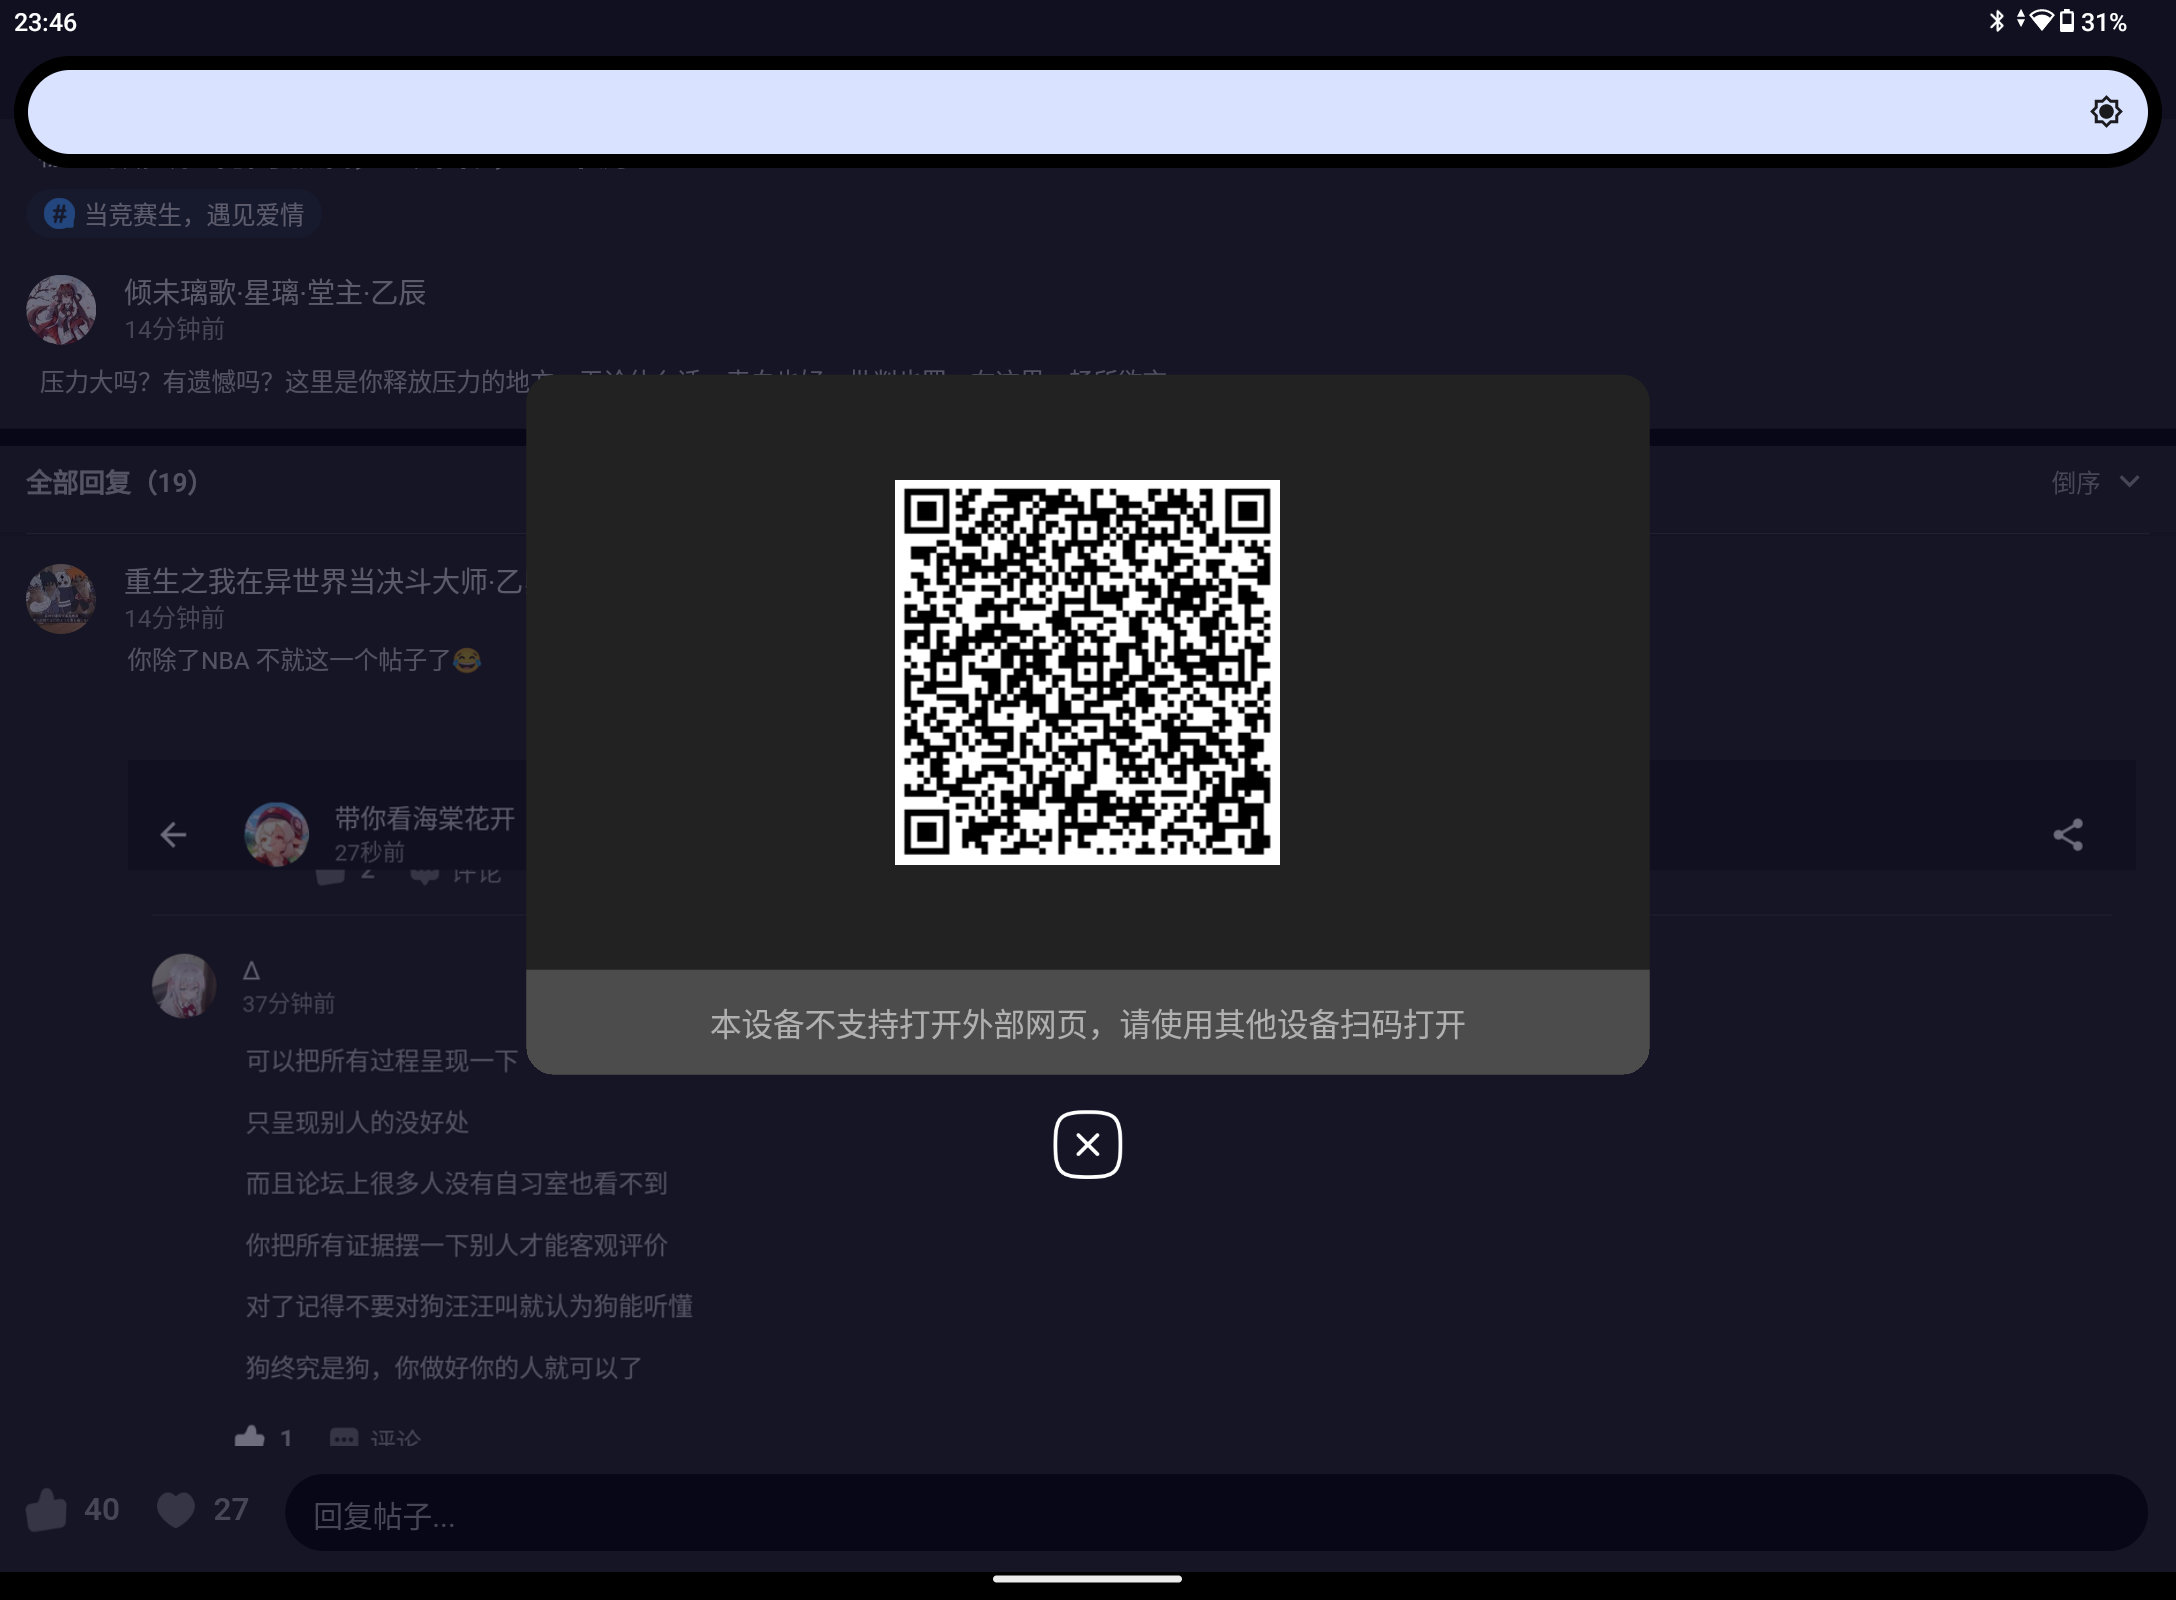Screen dimensions: 2176x1600
Task: Select the text 而且论坛上很多人没有自习室也看不到
Action: (x=456, y=1183)
